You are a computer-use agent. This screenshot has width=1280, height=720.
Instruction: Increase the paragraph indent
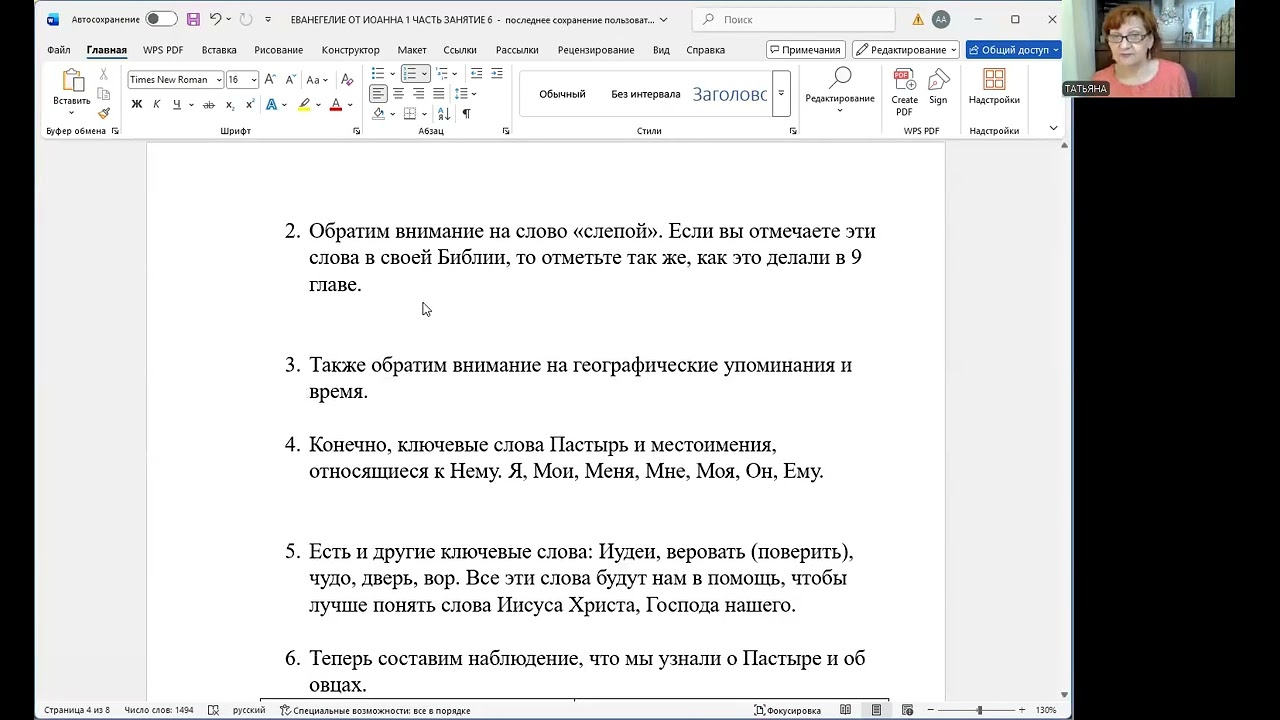tap(497, 74)
